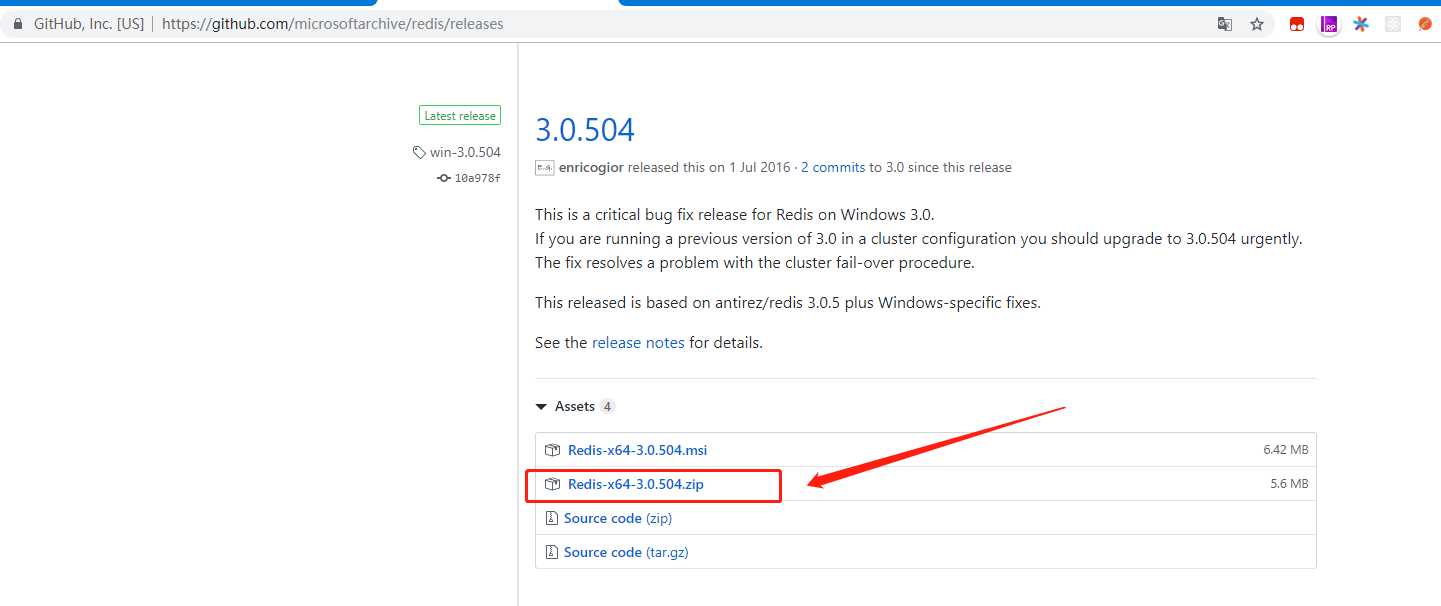
Task: Click the file icon for Source code (tar.gz)
Action: [x=551, y=552]
